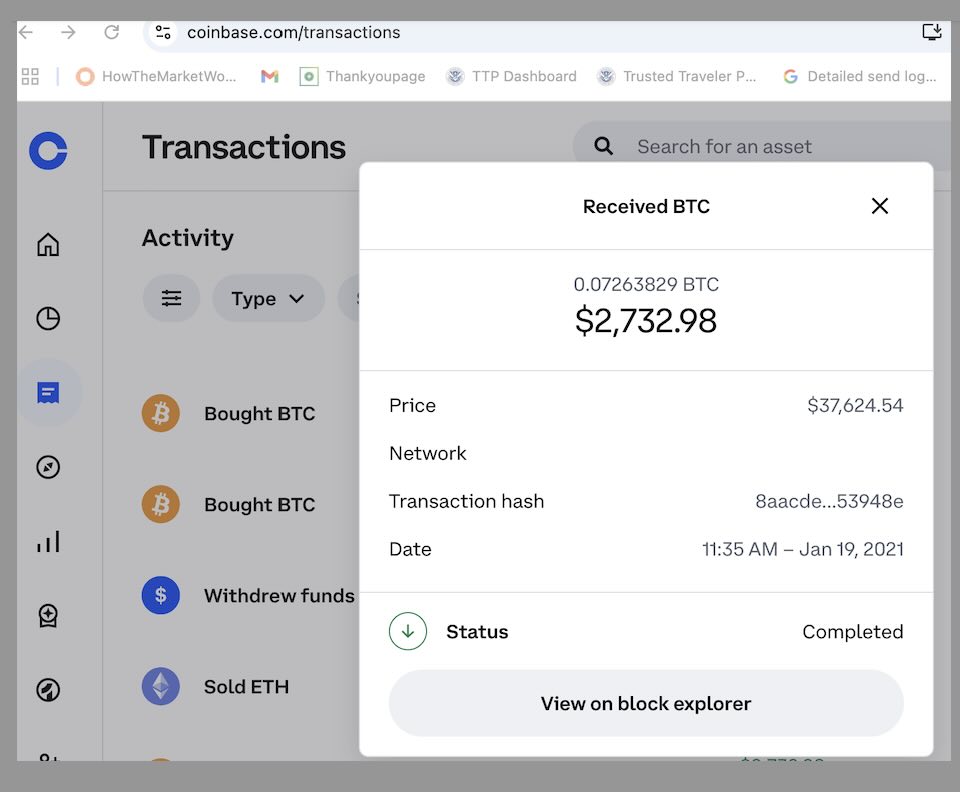
Task: Click the dollar icon beside Withdrew funds
Action: point(161,595)
